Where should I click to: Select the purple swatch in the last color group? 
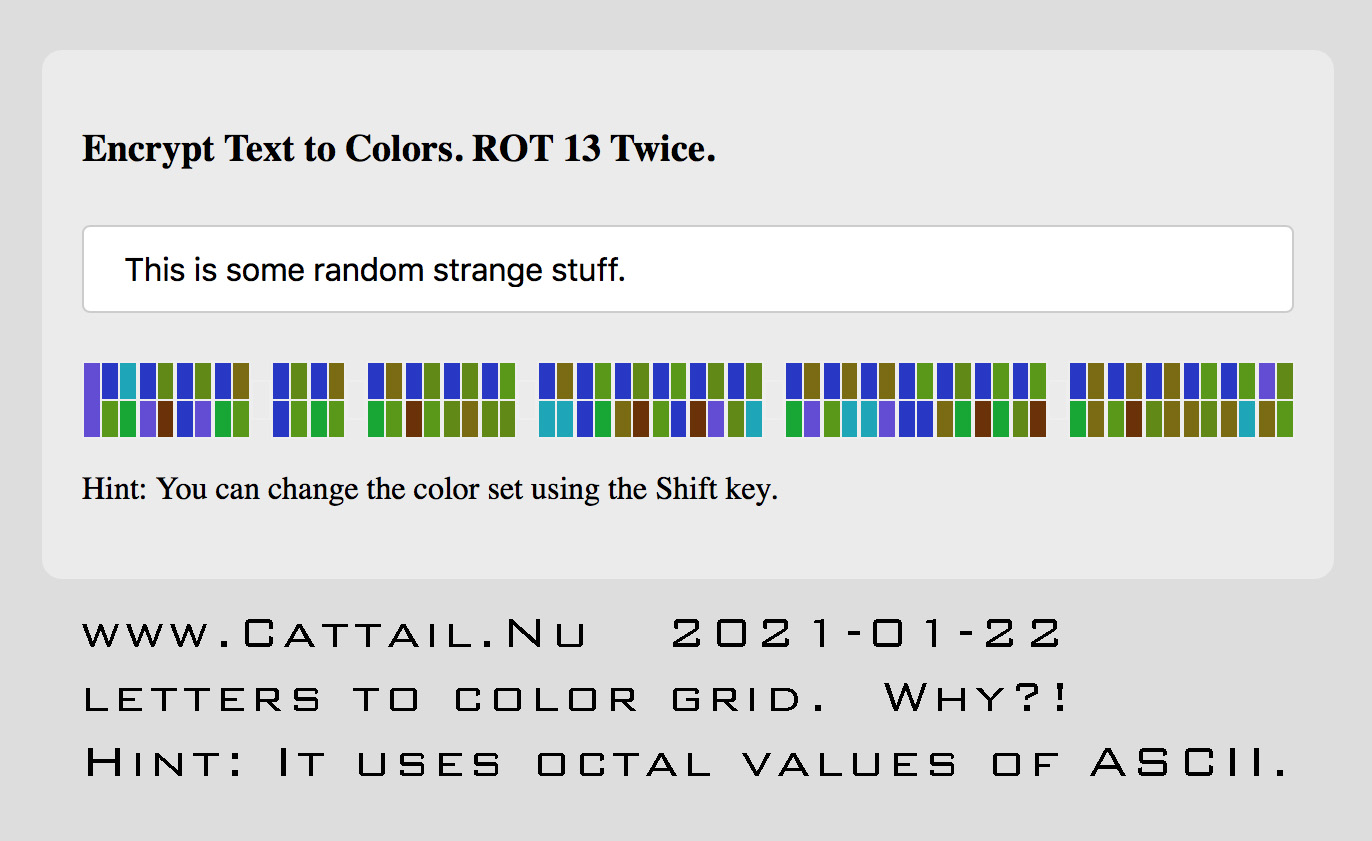click(1266, 381)
